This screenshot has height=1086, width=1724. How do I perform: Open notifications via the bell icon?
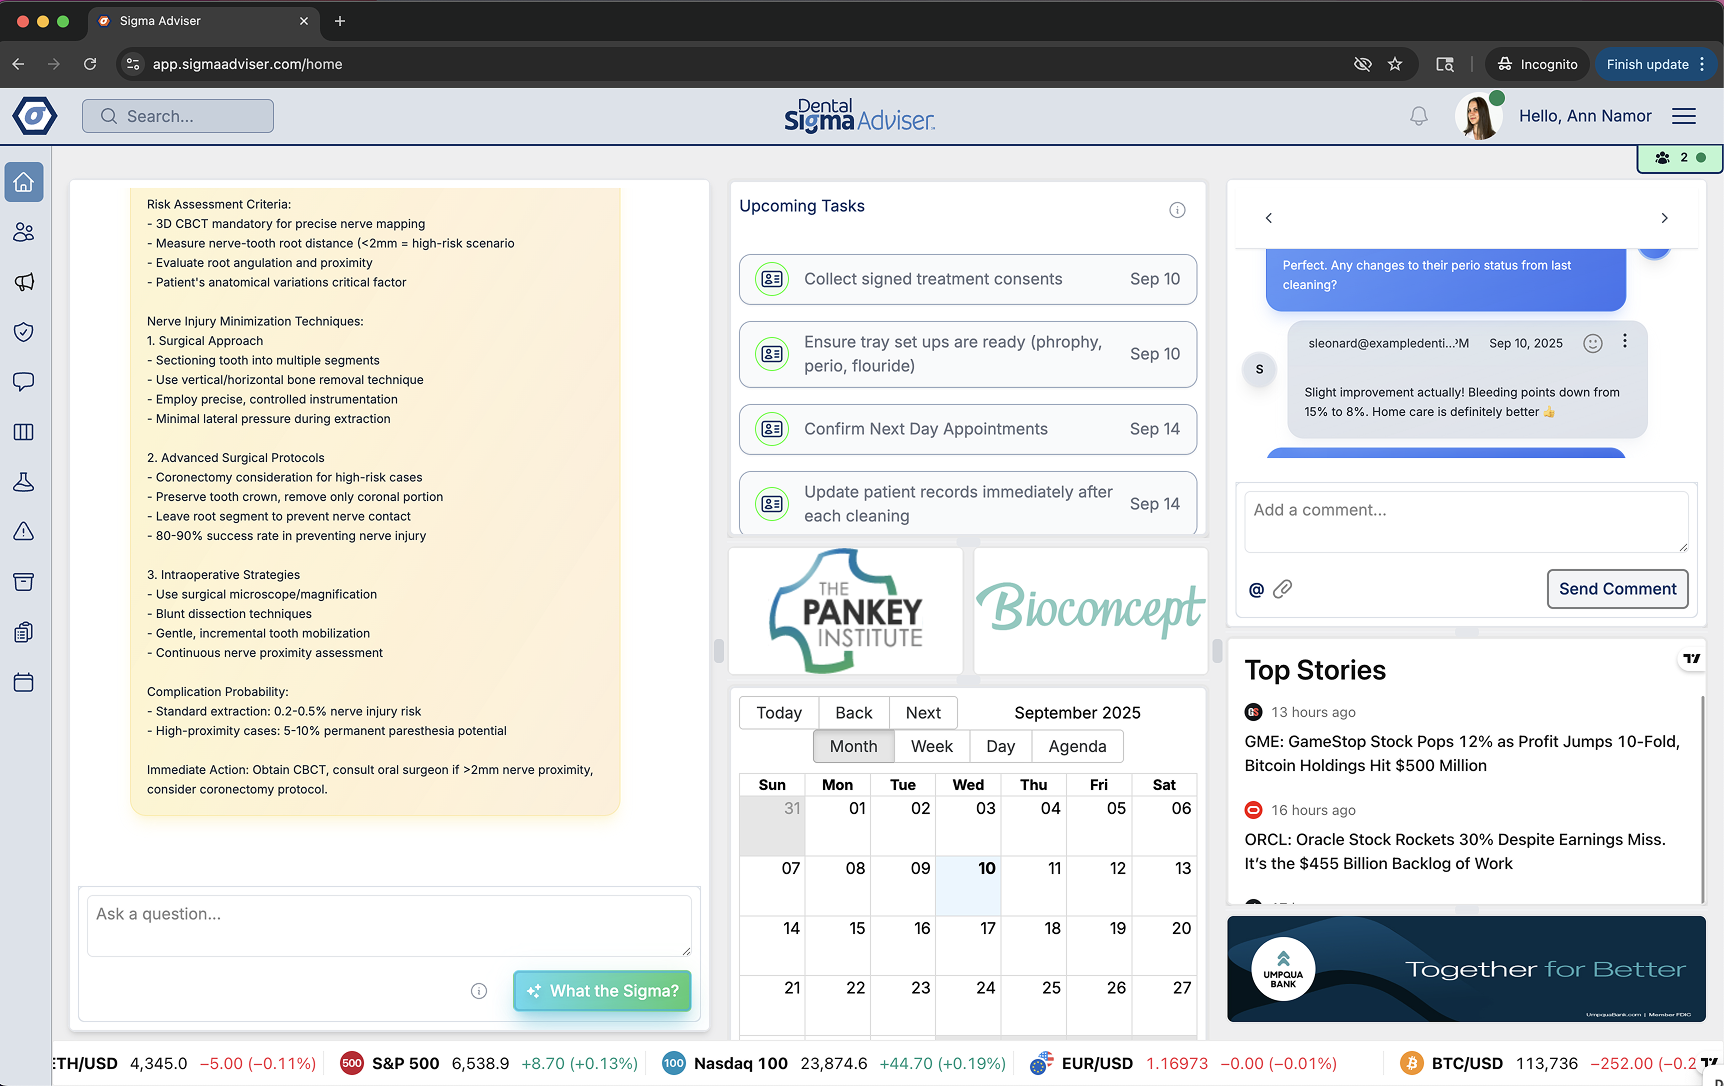[x=1418, y=115]
